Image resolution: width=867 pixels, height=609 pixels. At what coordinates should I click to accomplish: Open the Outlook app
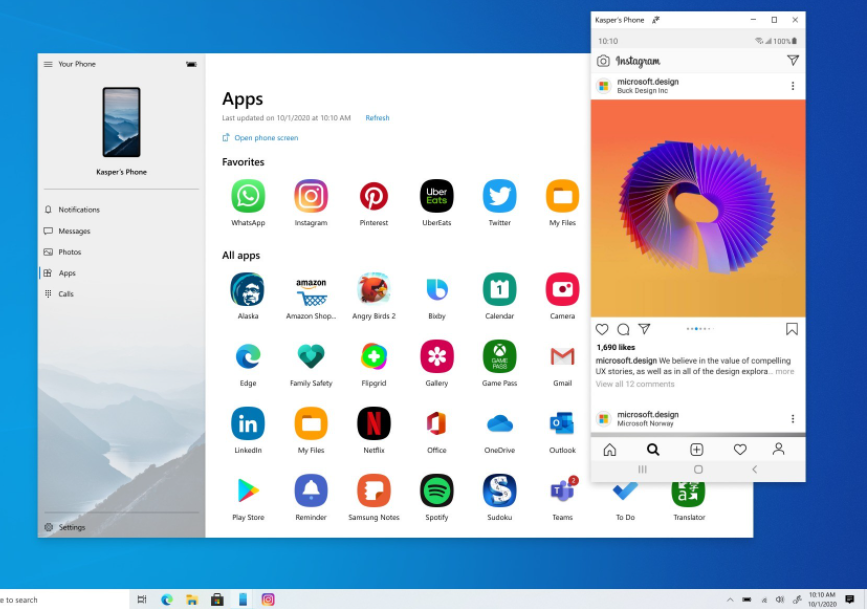click(562, 424)
